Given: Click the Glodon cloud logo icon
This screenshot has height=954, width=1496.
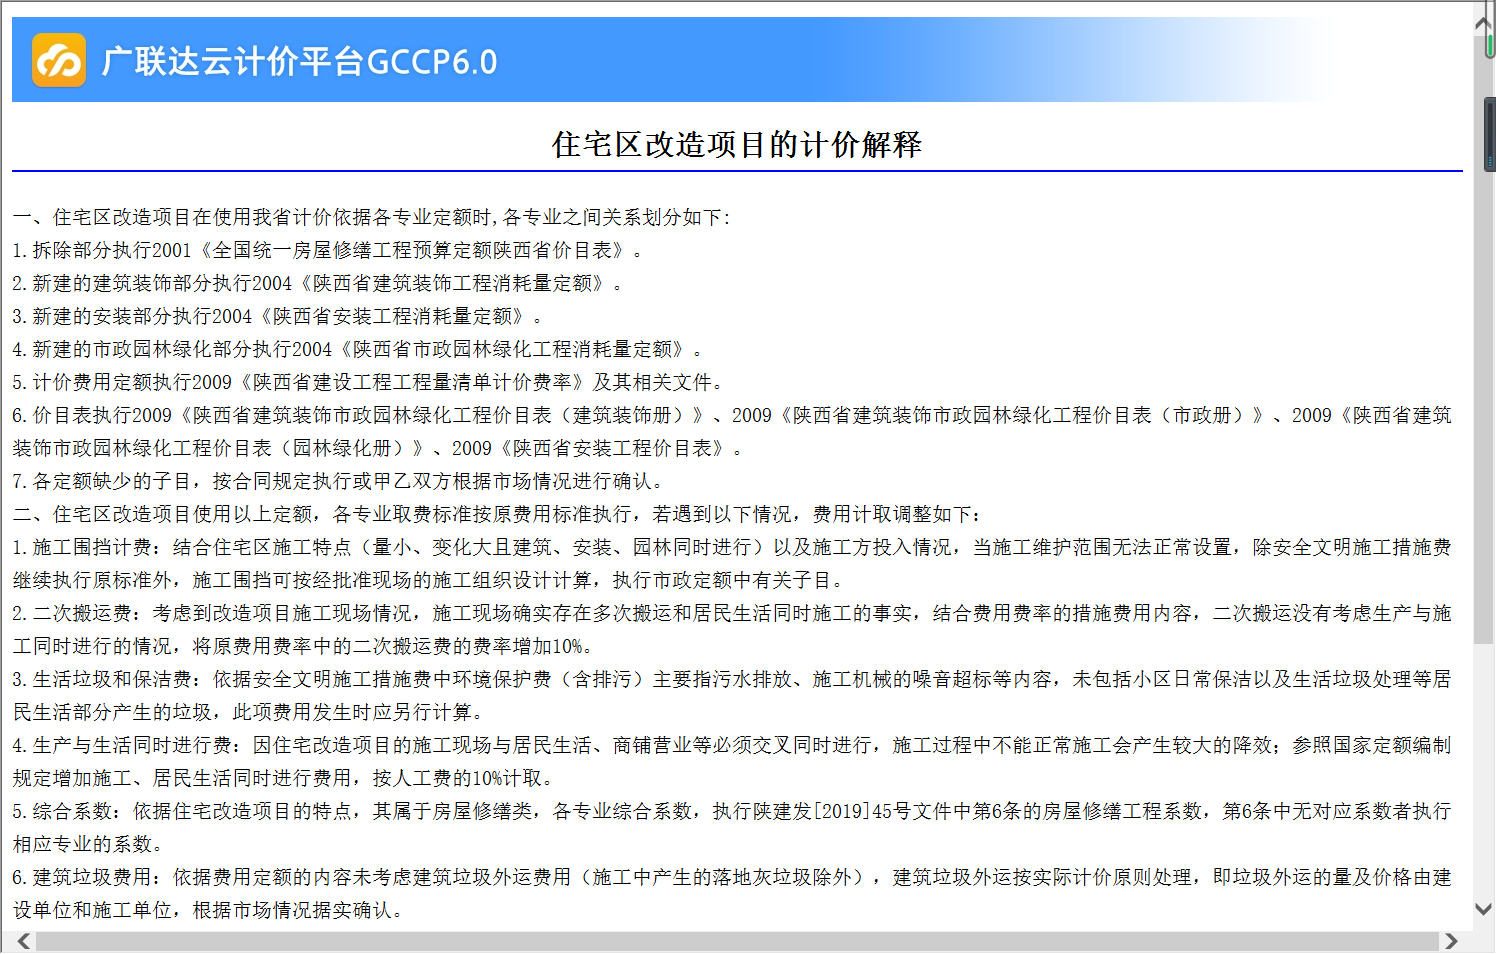Looking at the screenshot, I should click(59, 60).
